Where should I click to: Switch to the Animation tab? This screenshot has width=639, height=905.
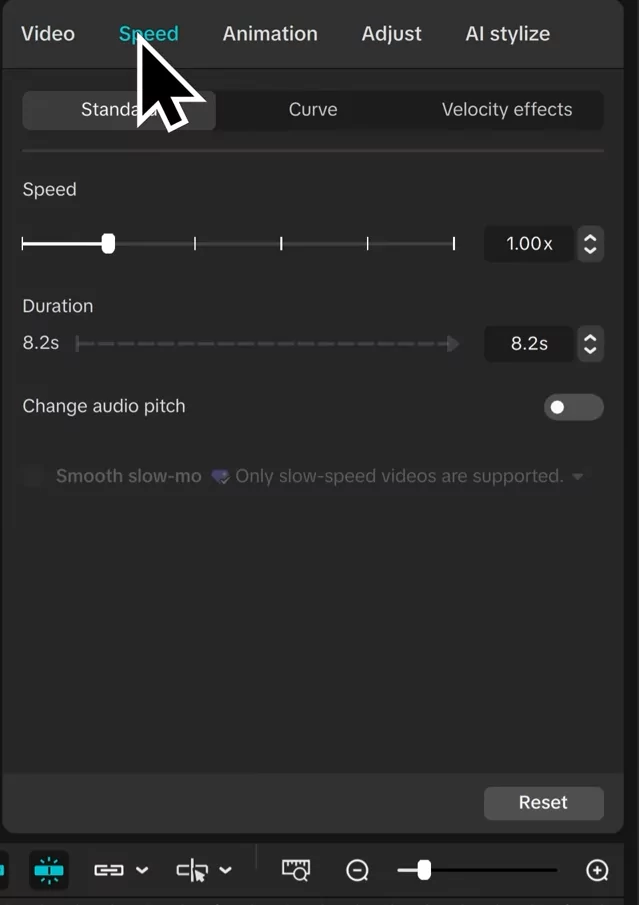tap(270, 34)
